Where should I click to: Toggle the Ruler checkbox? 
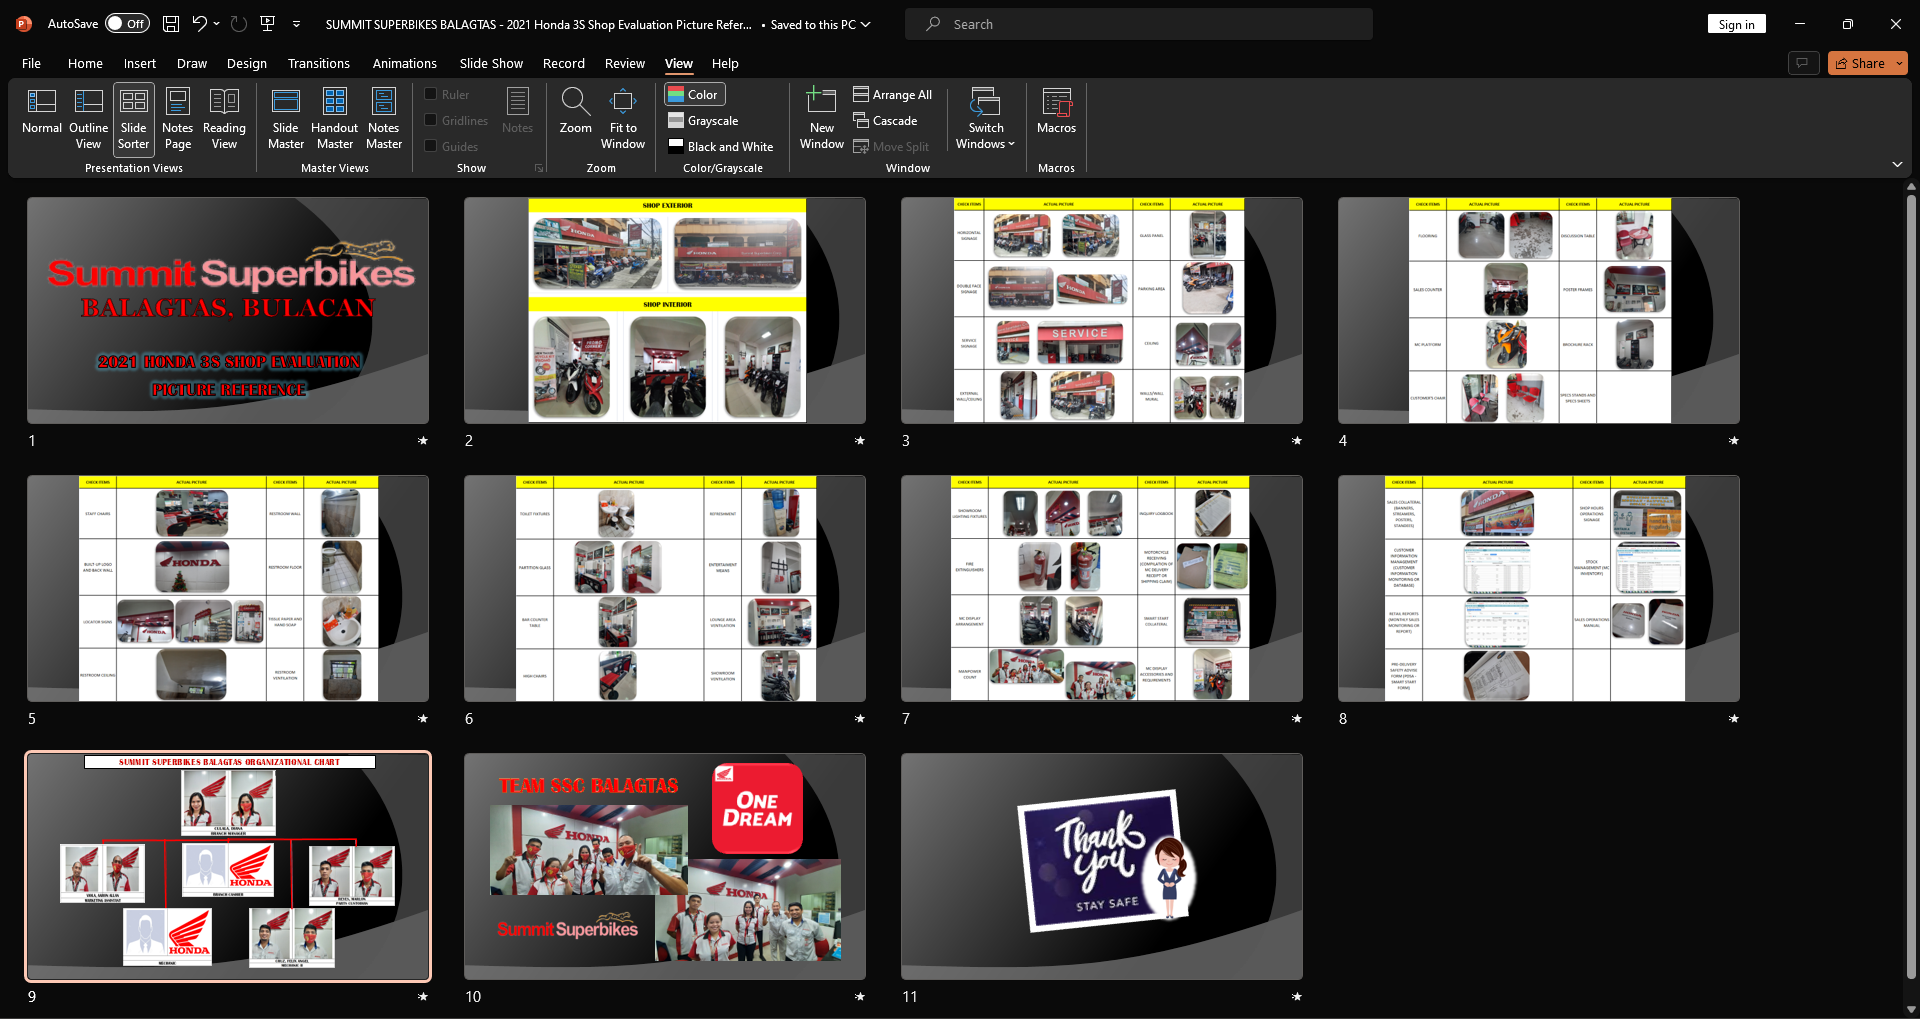(431, 94)
